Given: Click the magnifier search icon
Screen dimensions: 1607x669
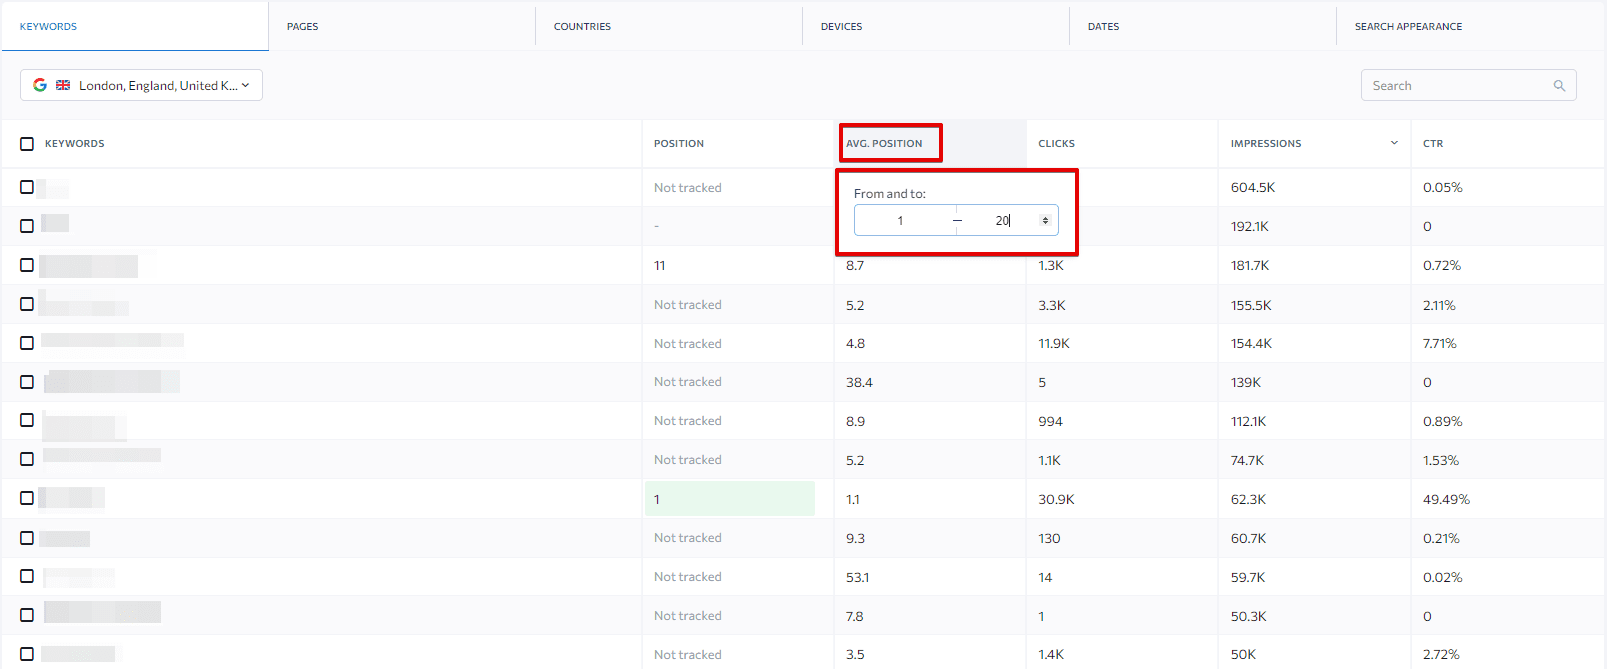Looking at the screenshot, I should pos(1559,86).
